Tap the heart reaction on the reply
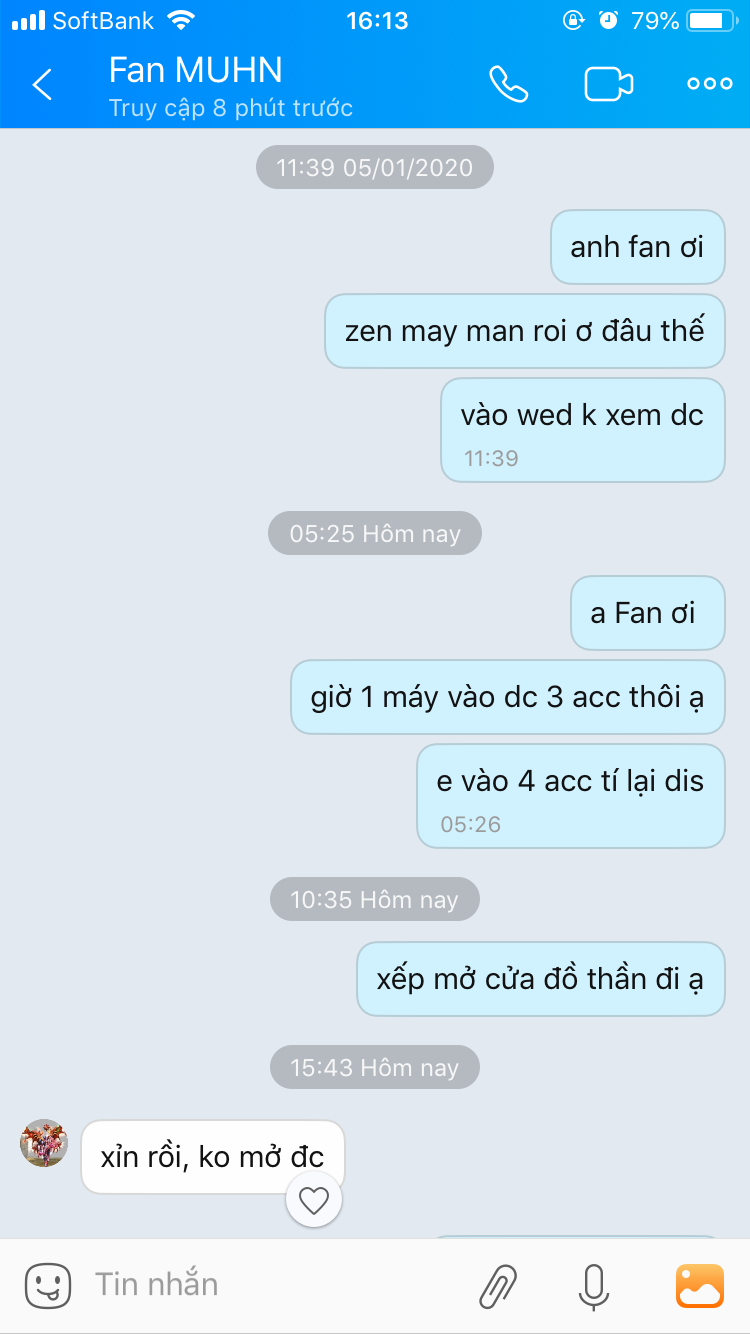 (314, 1201)
